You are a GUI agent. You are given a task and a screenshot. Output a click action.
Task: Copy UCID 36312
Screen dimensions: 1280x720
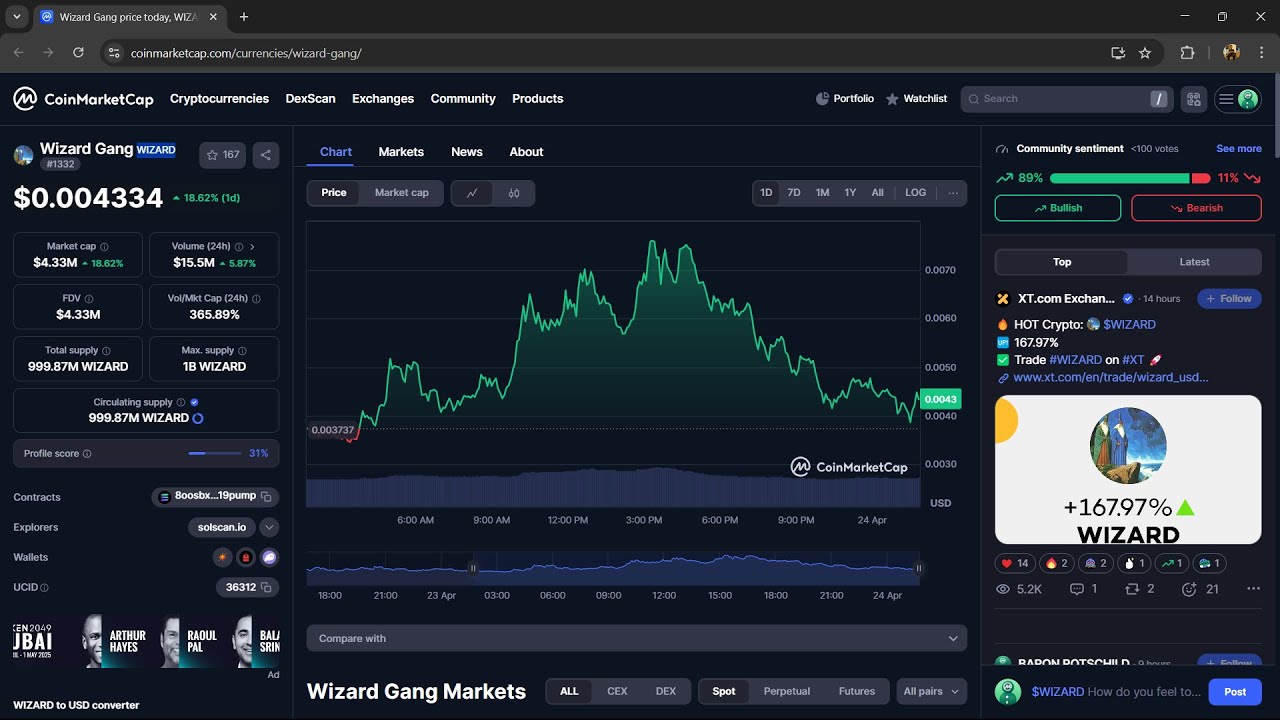click(266, 587)
